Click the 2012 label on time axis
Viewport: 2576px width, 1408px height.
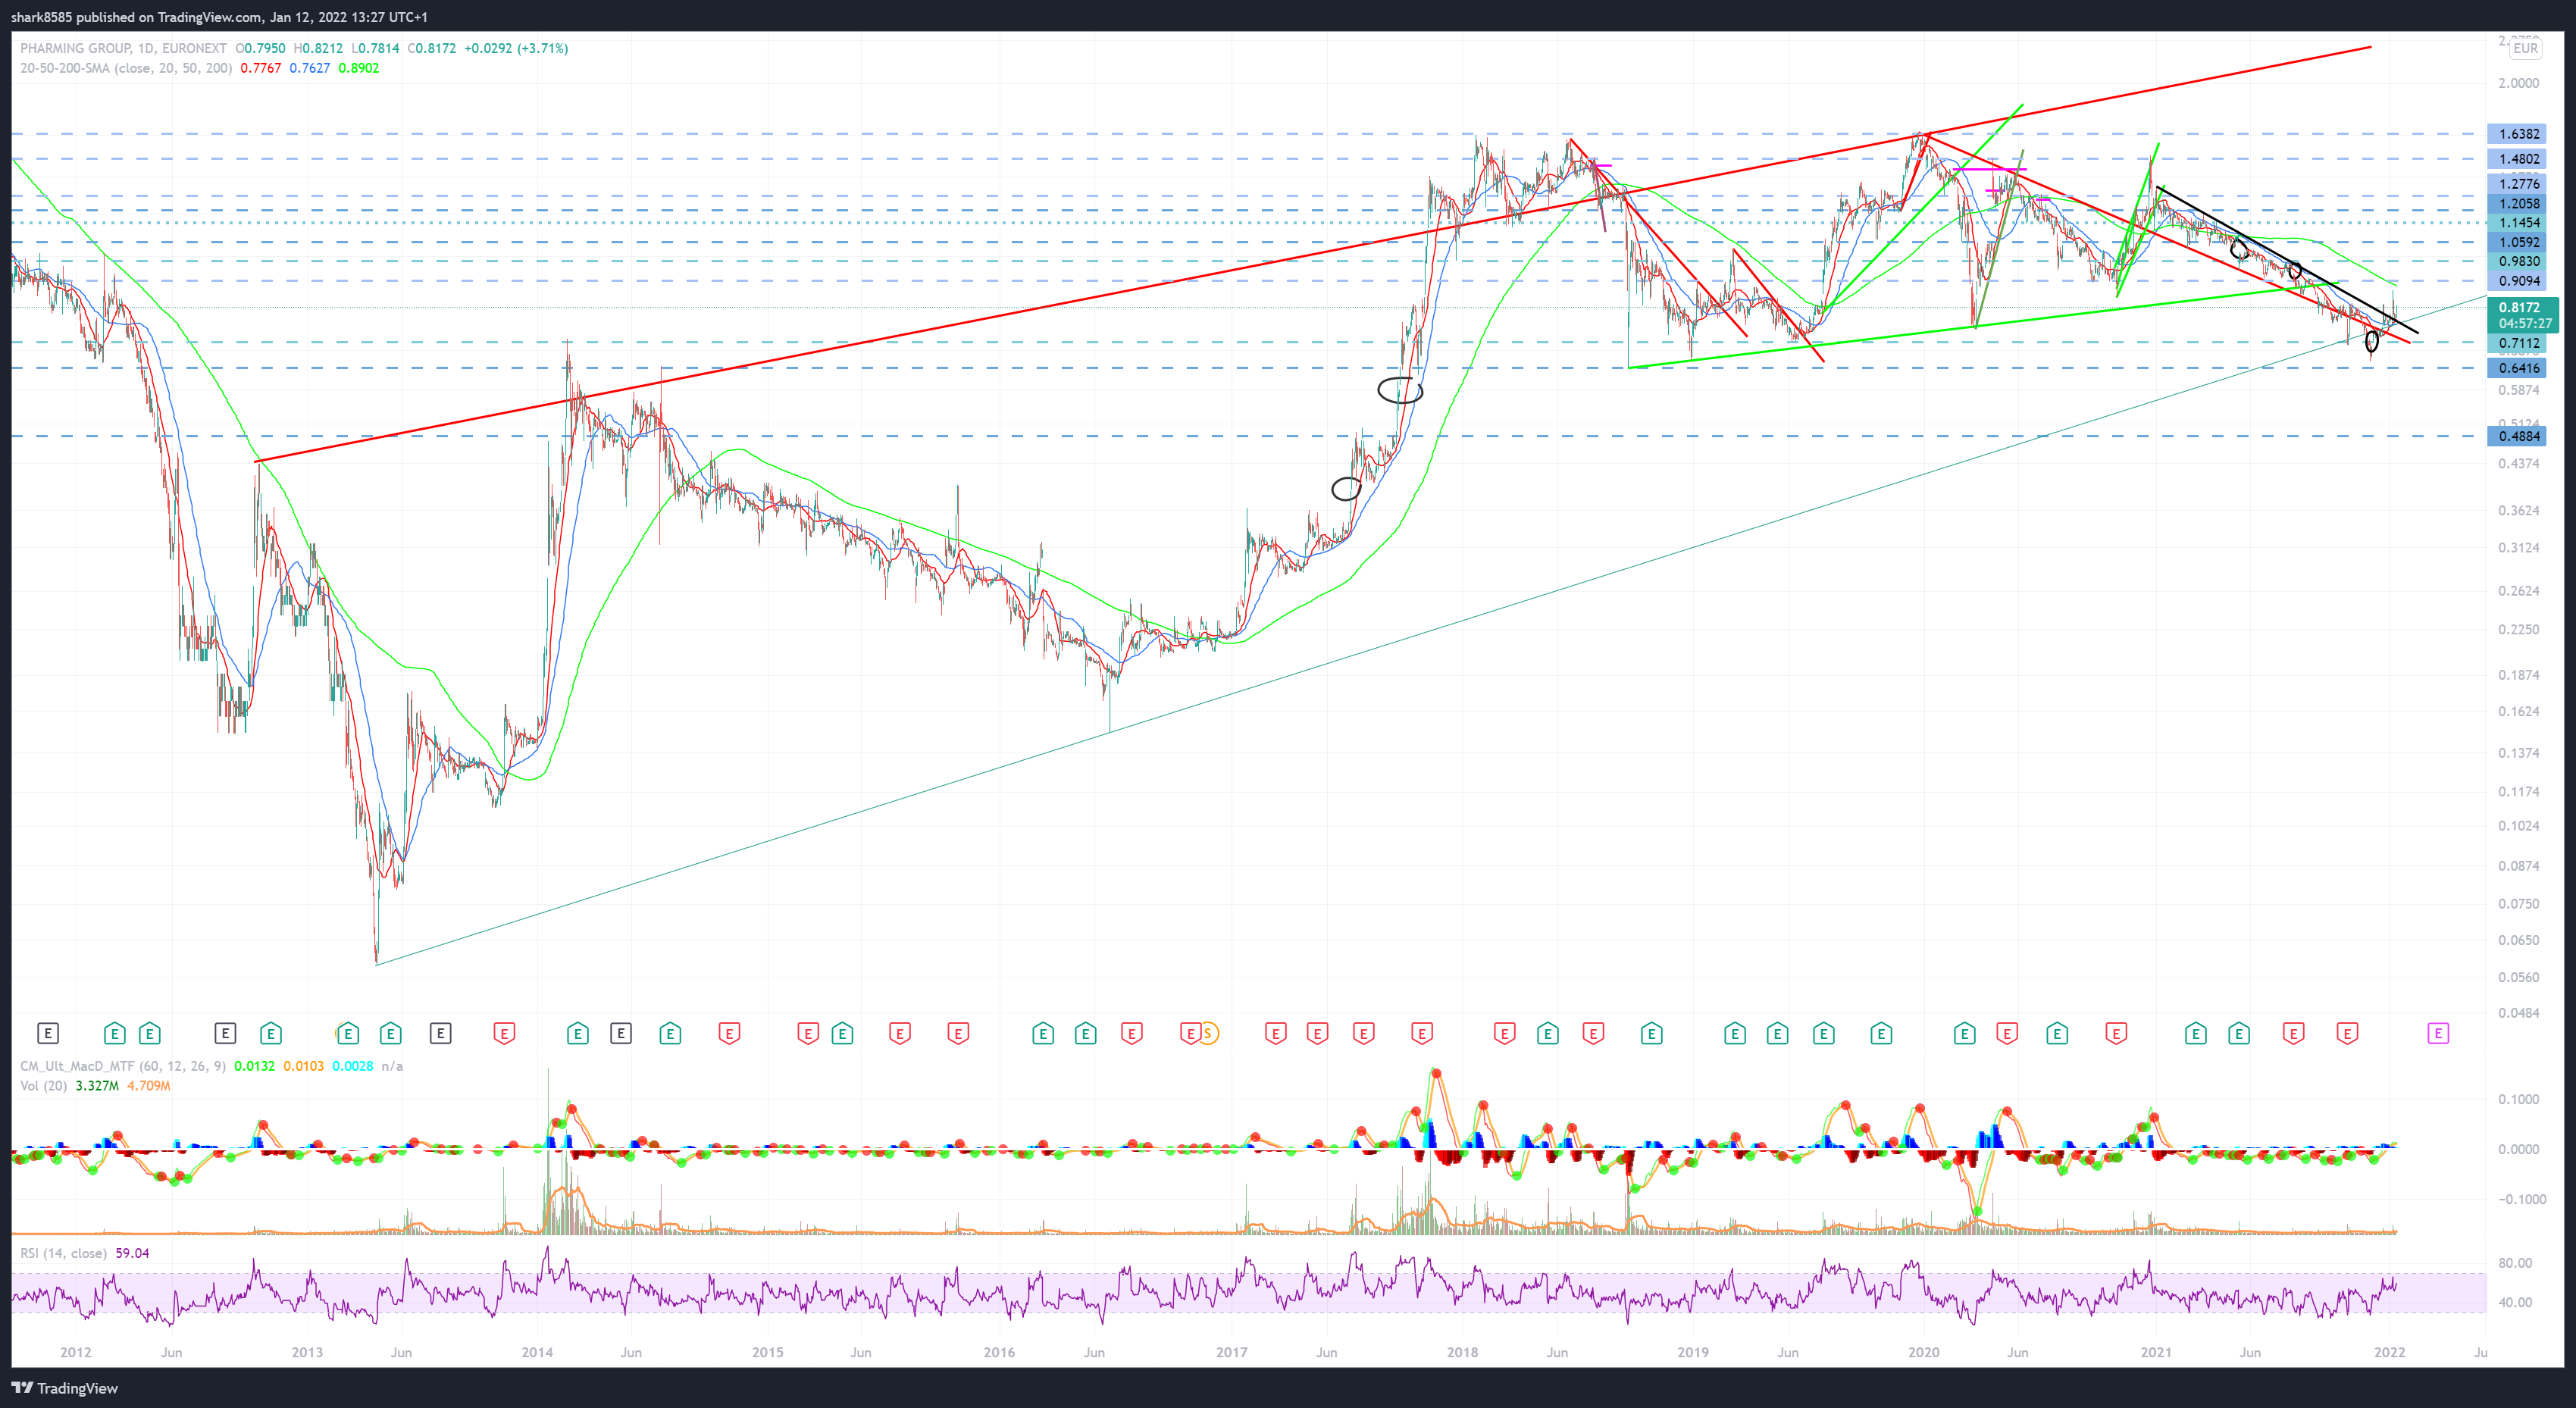pos(75,1352)
